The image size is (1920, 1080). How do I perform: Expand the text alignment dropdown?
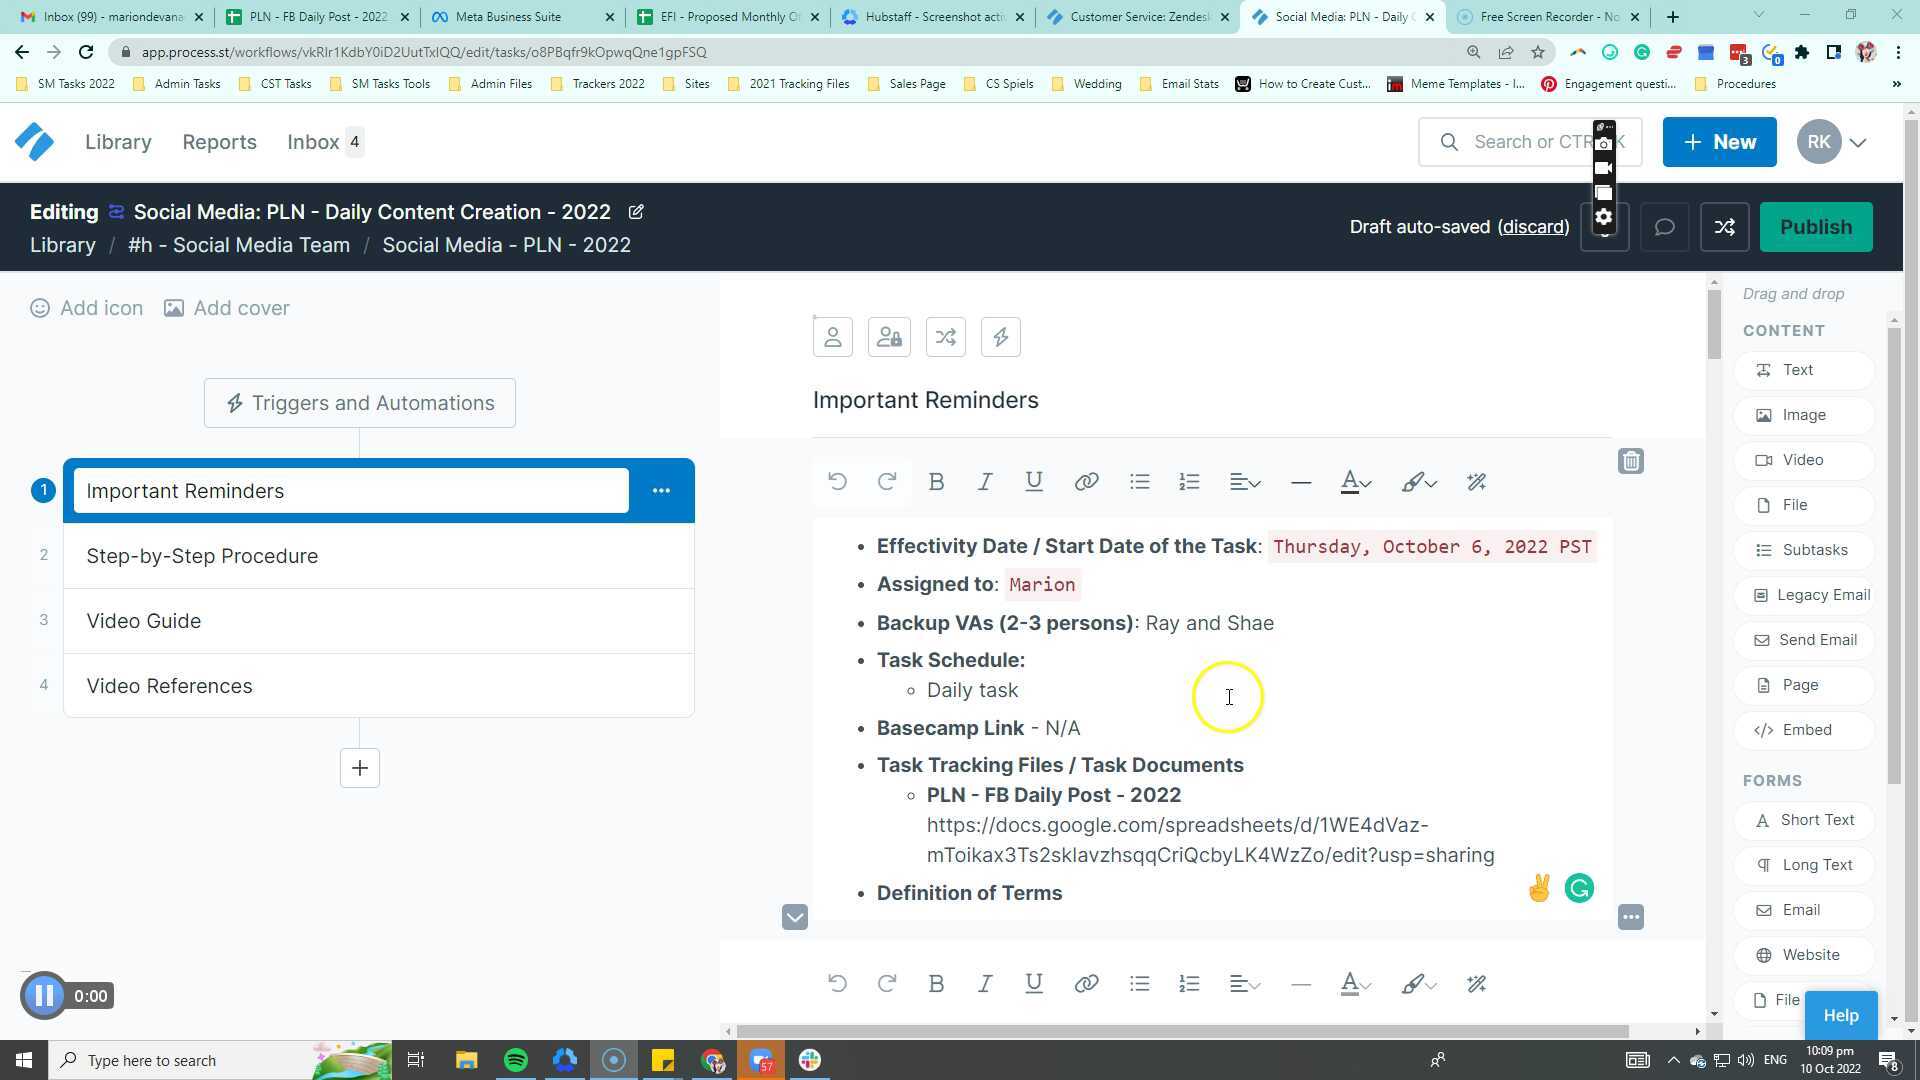tap(1244, 482)
